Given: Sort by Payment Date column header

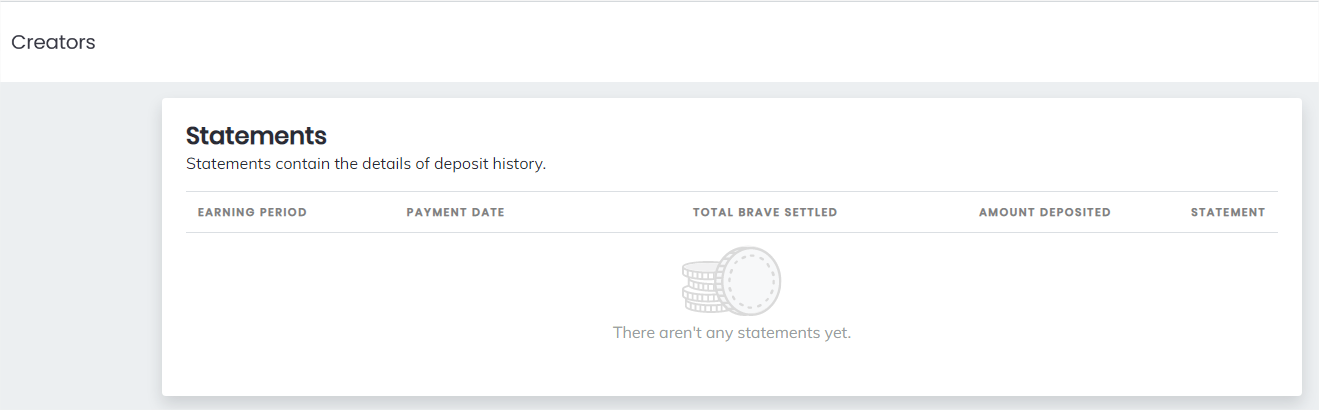Looking at the screenshot, I should tap(455, 212).
